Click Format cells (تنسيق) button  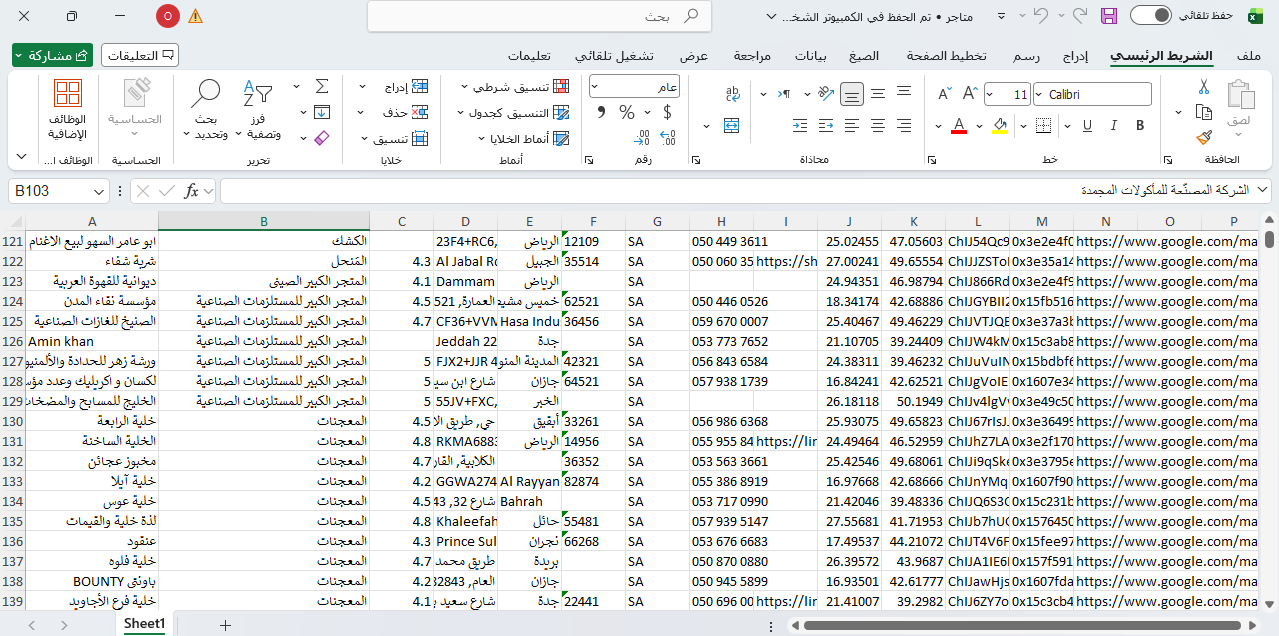pyautogui.click(x=402, y=139)
